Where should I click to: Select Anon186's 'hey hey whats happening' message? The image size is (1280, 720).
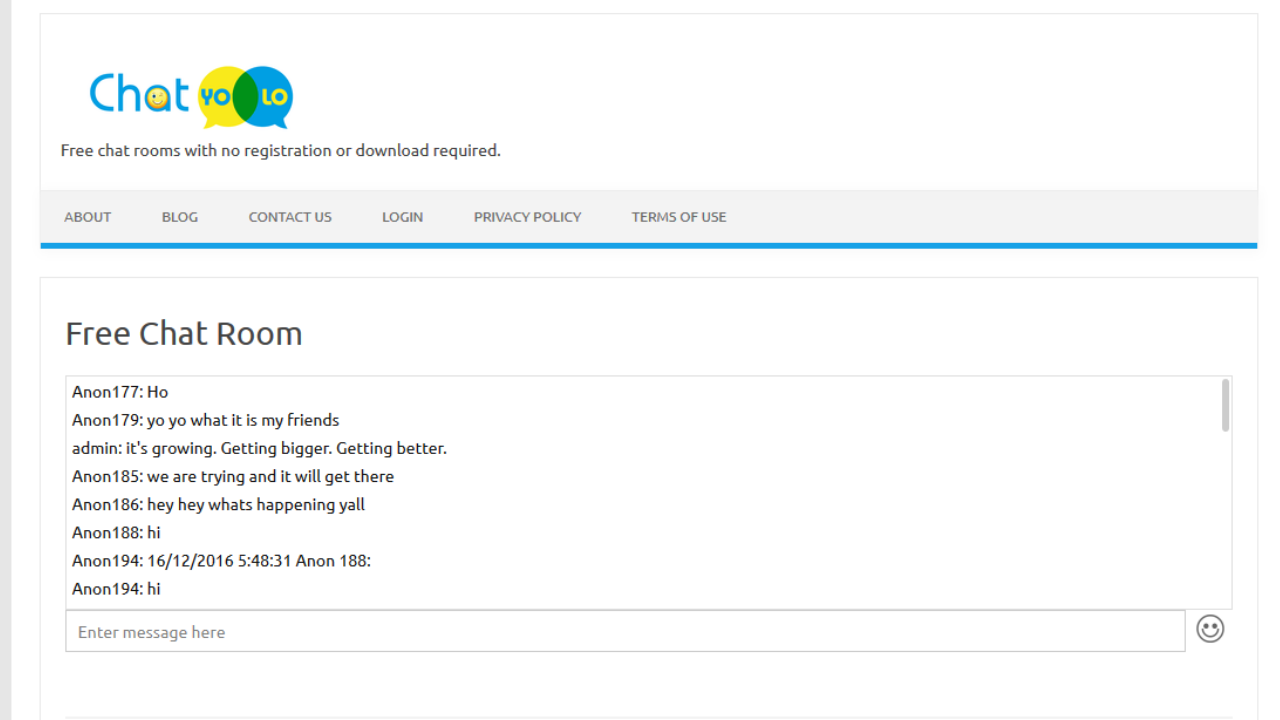click(218, 504)
